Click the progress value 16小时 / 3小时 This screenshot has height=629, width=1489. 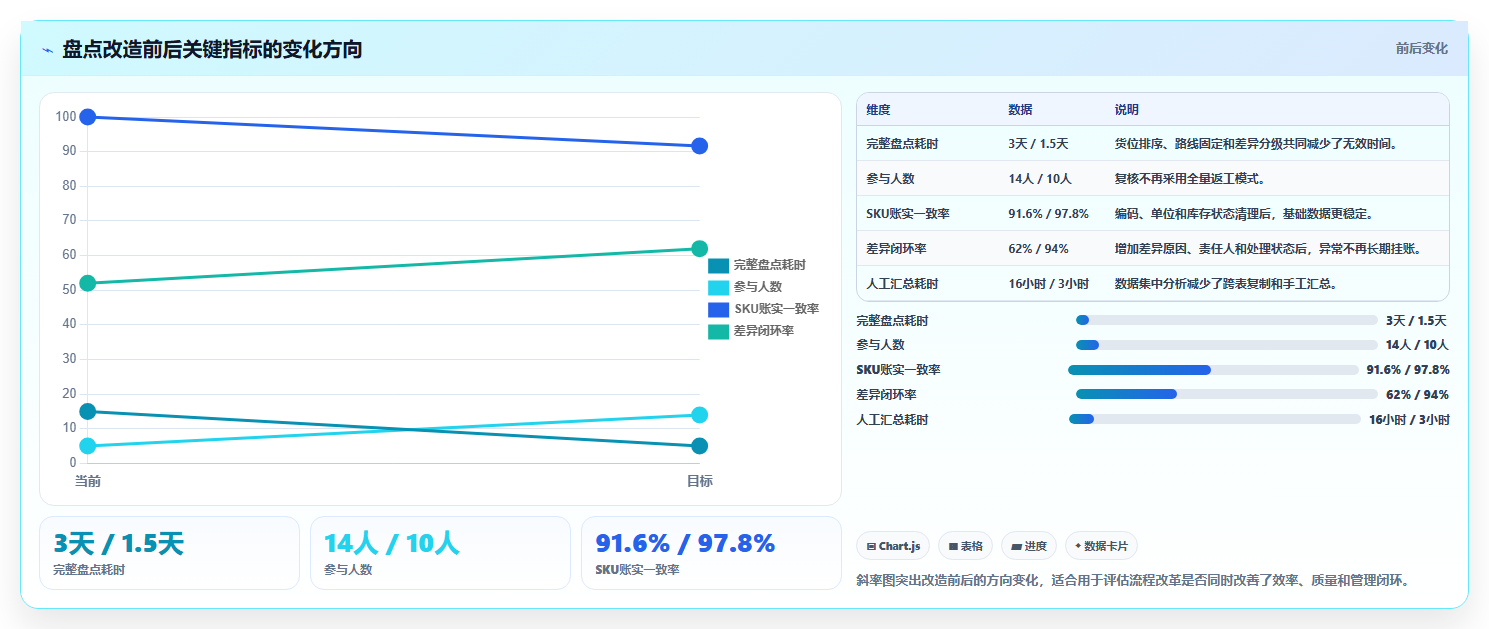tap(1409, 420)
